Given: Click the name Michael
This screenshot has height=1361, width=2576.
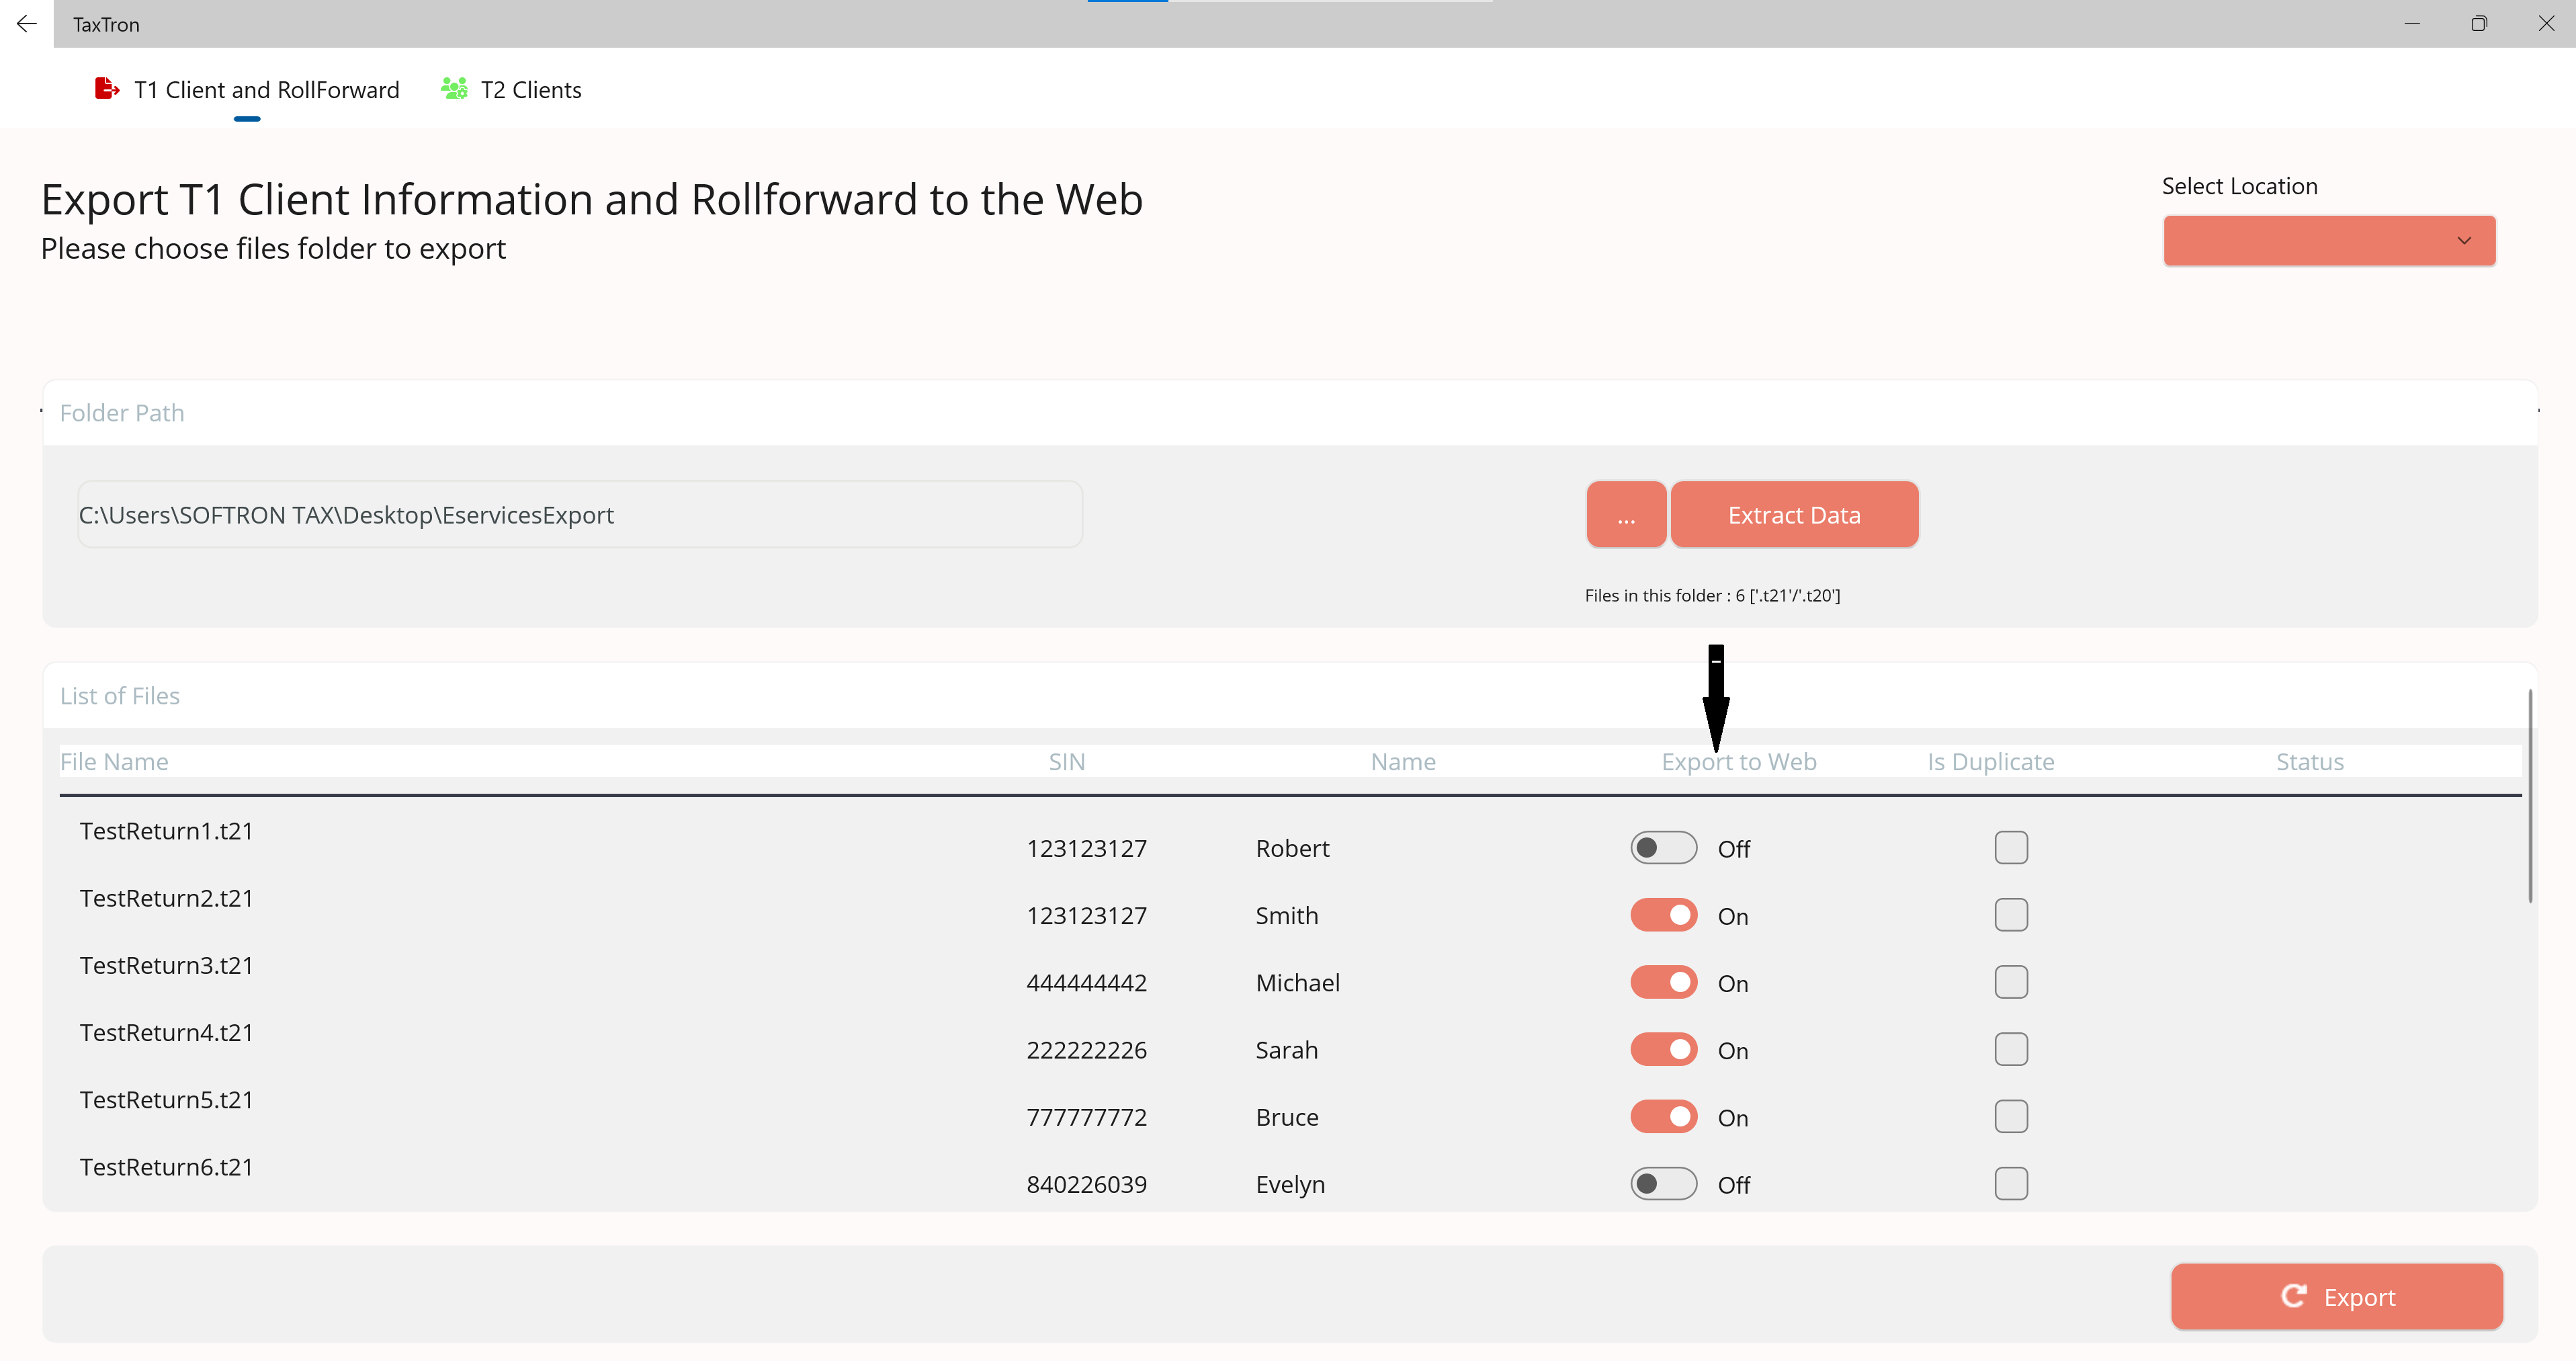Looking at the screenshot, I should click(1298, 983).
